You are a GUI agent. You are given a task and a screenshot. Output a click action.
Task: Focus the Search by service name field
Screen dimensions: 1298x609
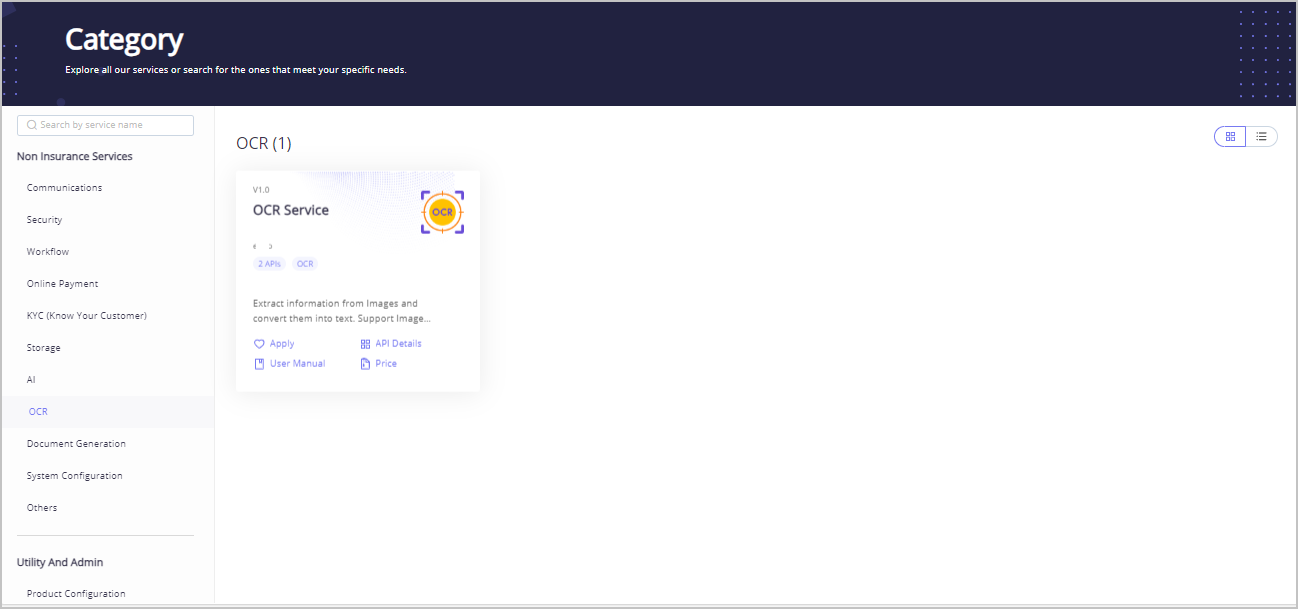pyautogui.click(x=105, y=125)
